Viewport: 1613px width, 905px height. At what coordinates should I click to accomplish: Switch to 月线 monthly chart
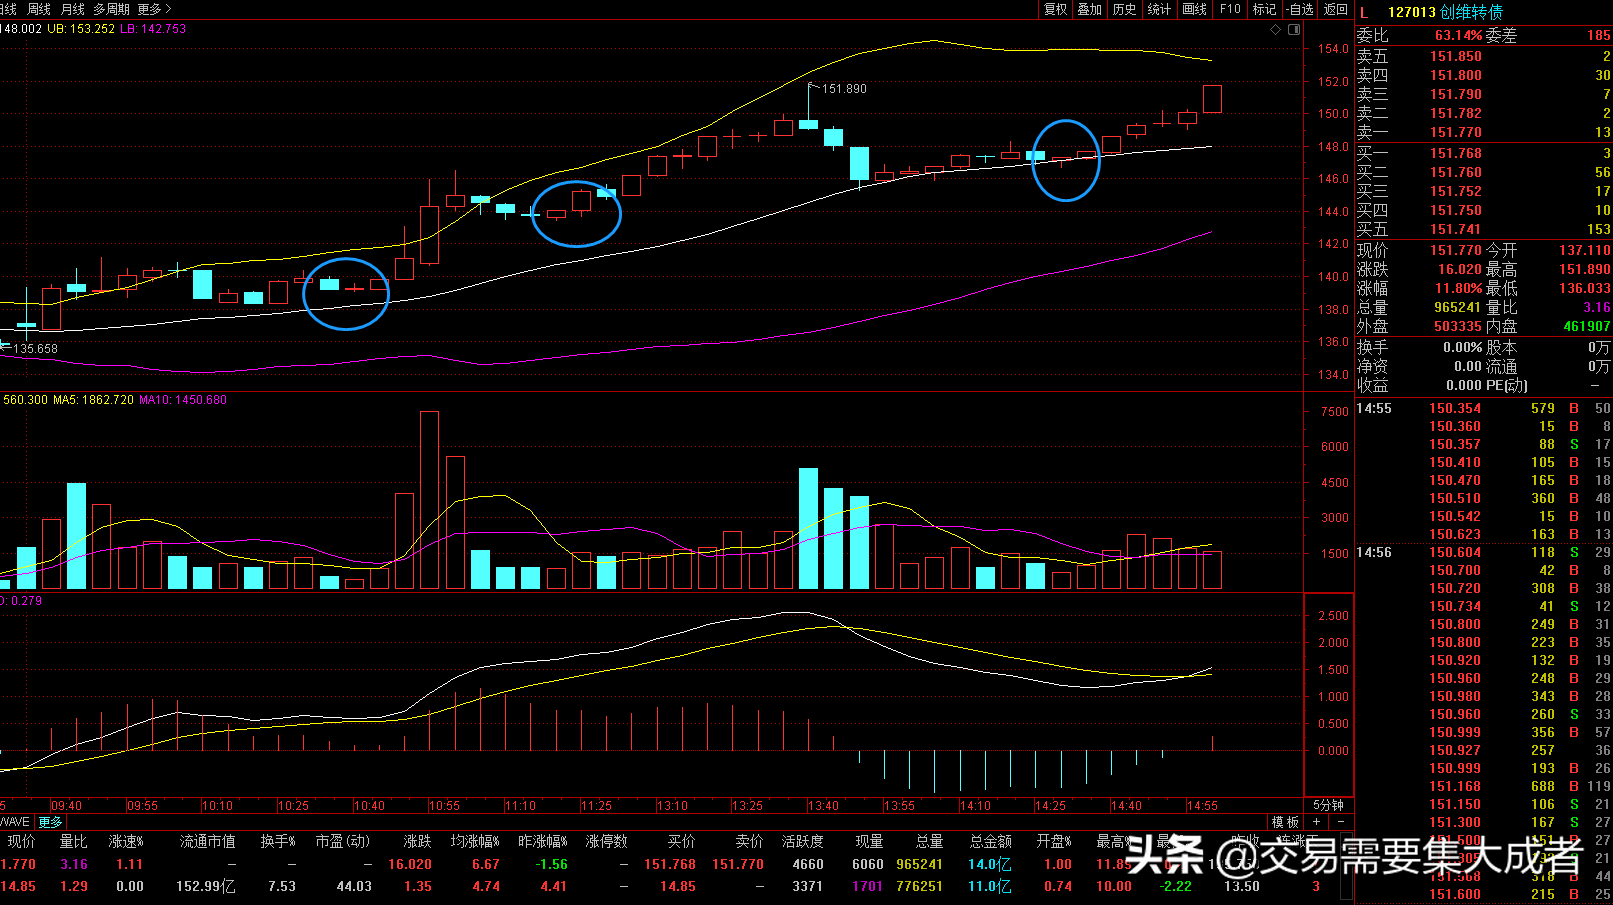pos(73,9)
